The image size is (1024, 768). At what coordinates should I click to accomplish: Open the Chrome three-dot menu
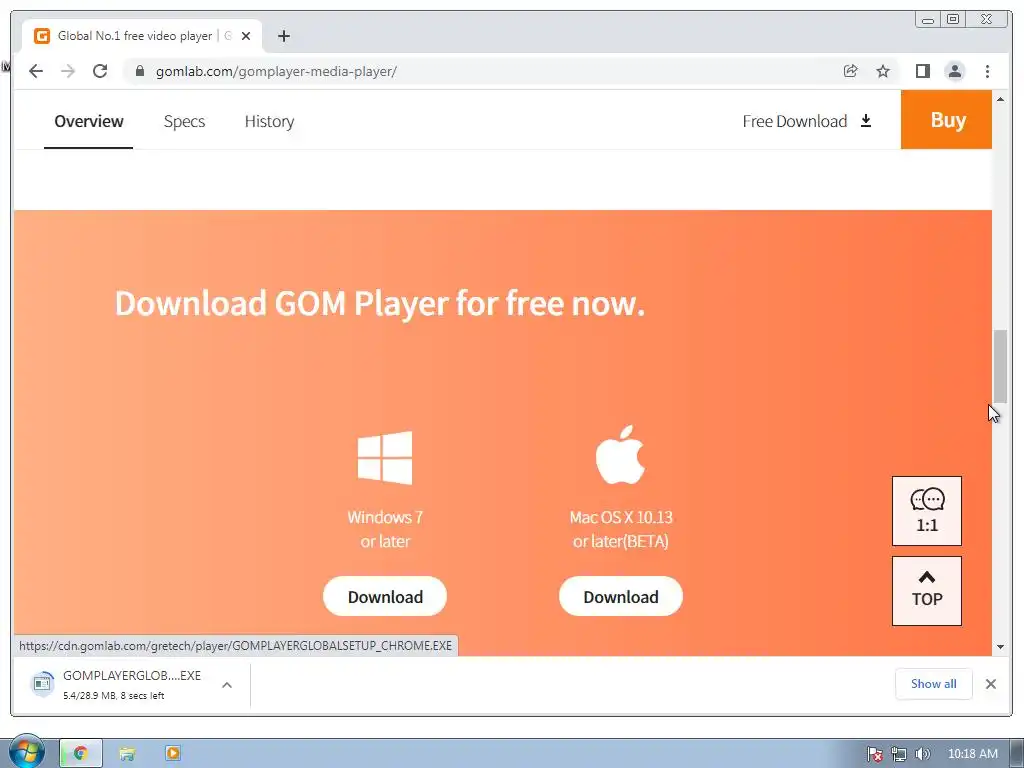point(987,71)
